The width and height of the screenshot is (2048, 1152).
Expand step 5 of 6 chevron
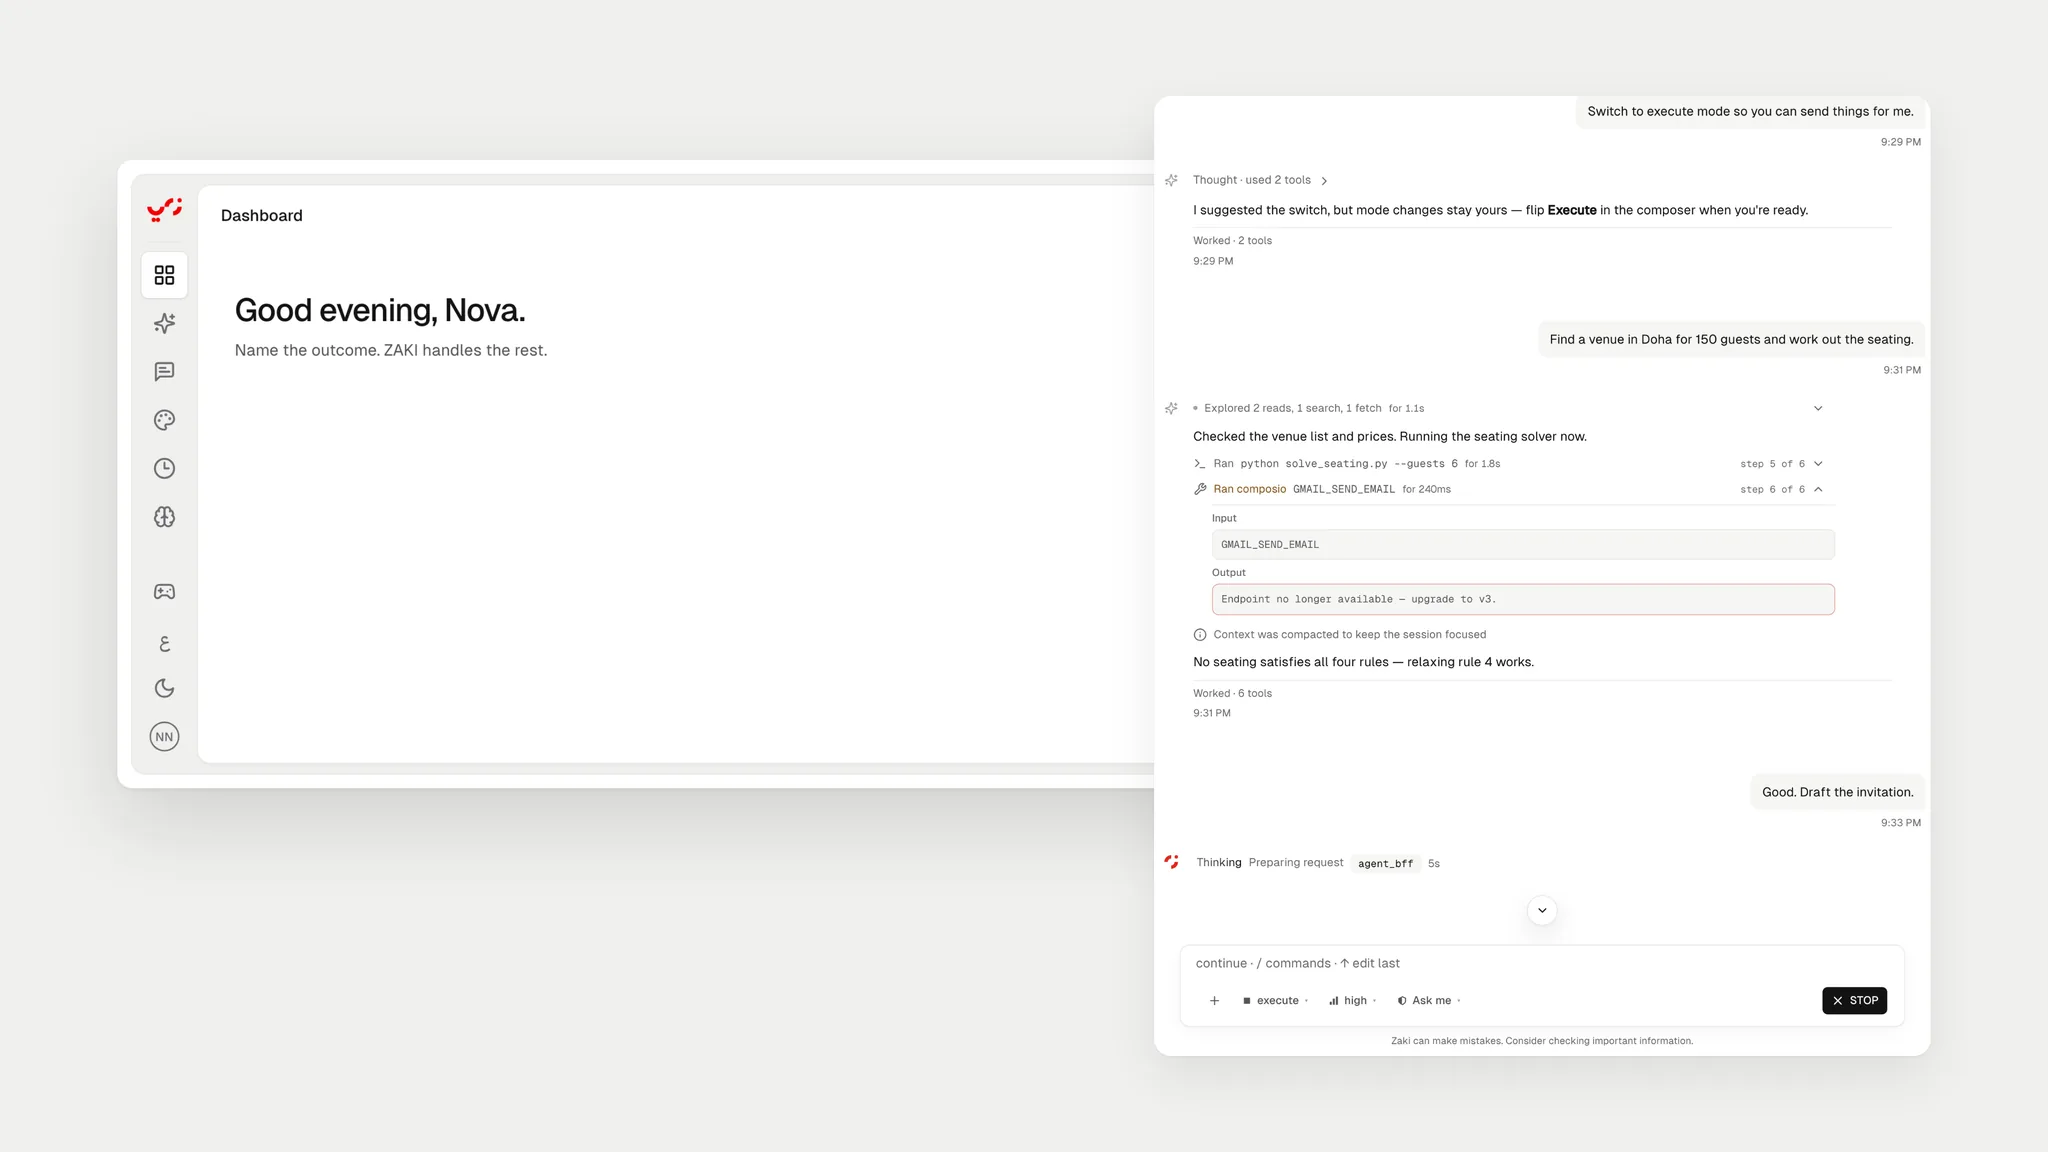click(x=1818, y=464)
